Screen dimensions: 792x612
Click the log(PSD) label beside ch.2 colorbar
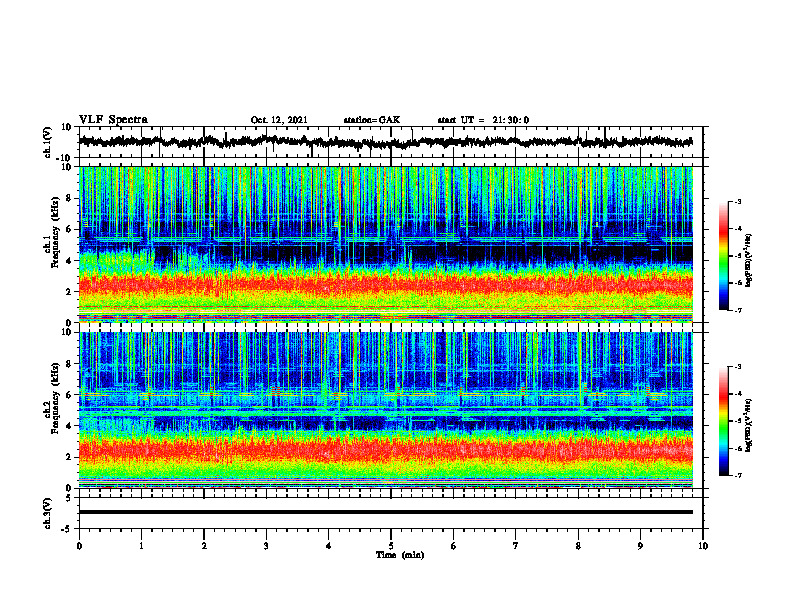point(749,425)
